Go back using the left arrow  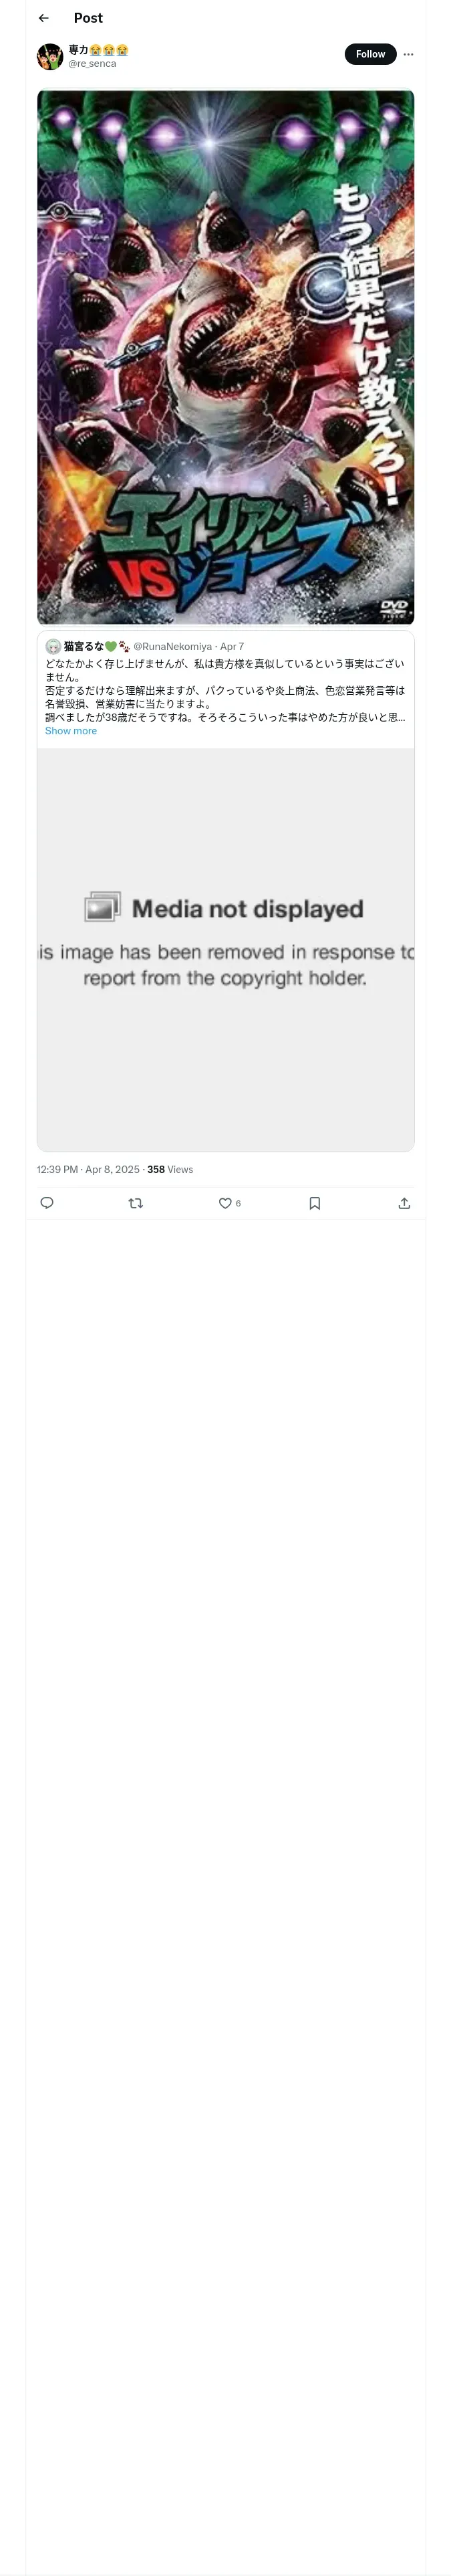(43, 18)
